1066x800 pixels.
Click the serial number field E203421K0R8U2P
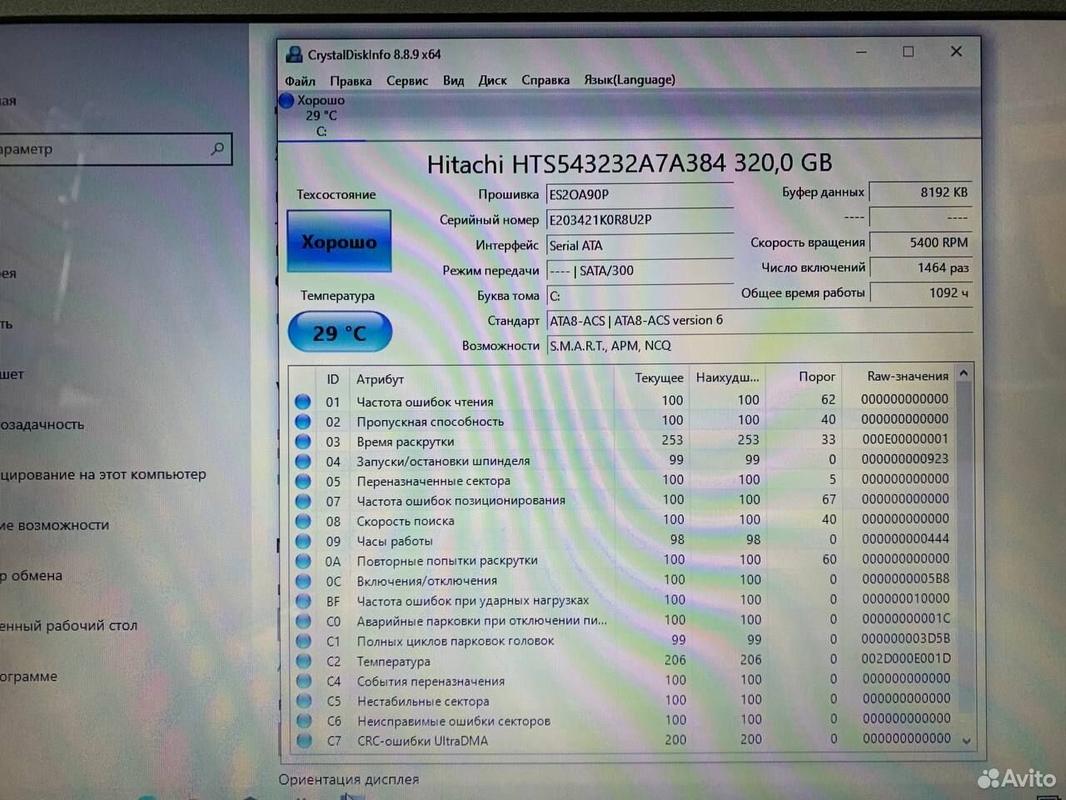point(640,220)
